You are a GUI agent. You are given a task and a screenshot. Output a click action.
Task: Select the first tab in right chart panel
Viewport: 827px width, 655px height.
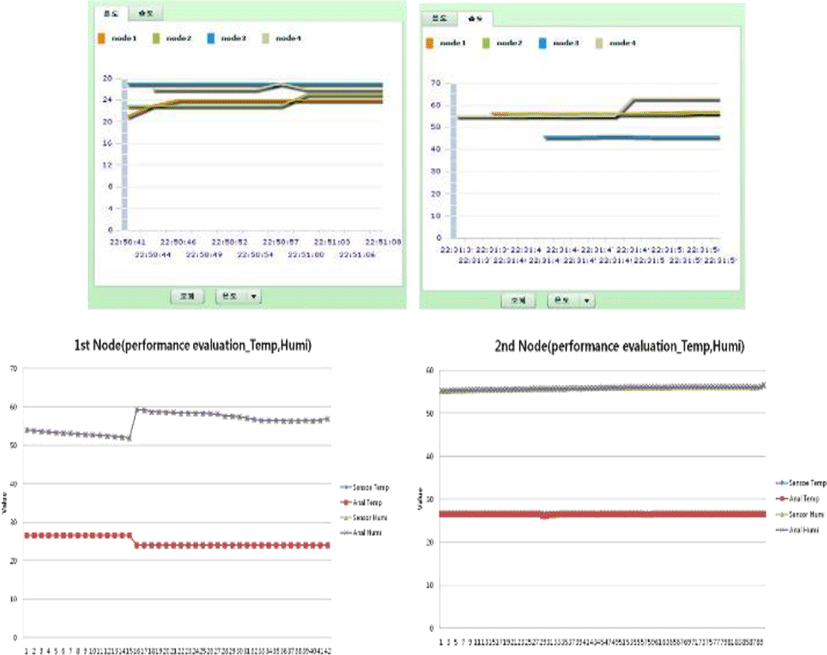[x=438, y=19]
